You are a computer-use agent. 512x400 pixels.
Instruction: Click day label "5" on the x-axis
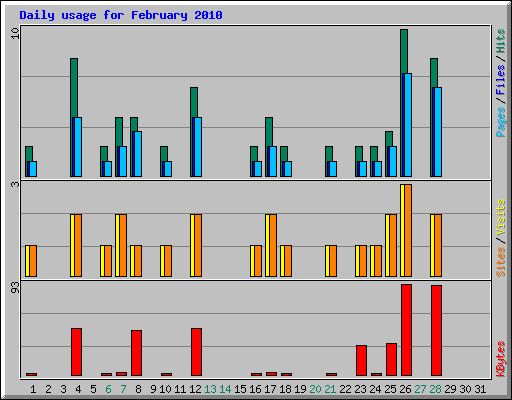tap(93, 389)
